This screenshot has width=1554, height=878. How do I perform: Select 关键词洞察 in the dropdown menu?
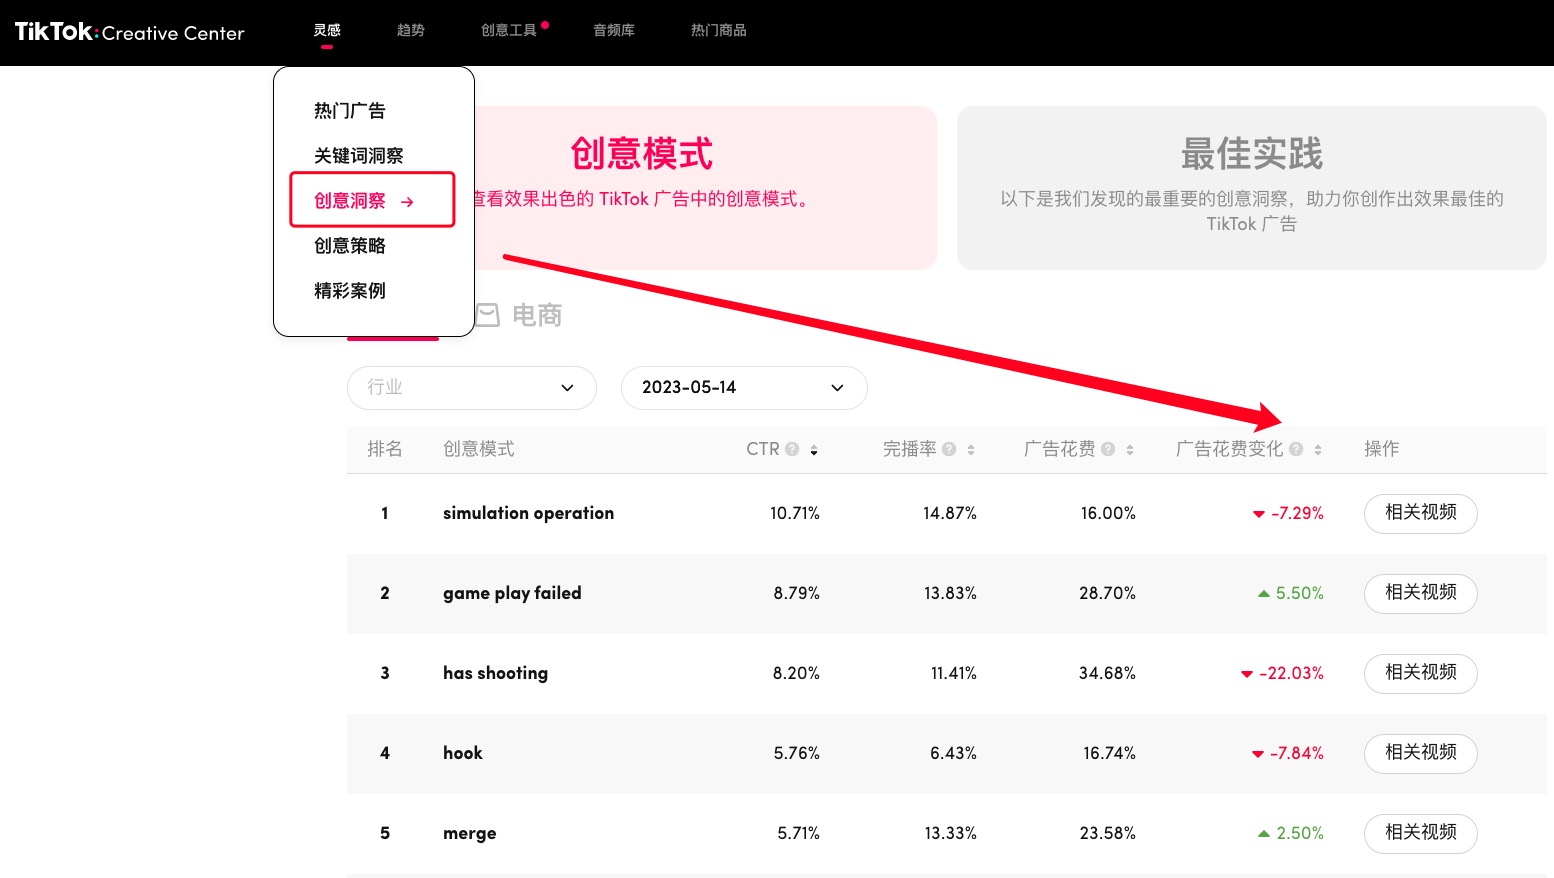point(358,155)
